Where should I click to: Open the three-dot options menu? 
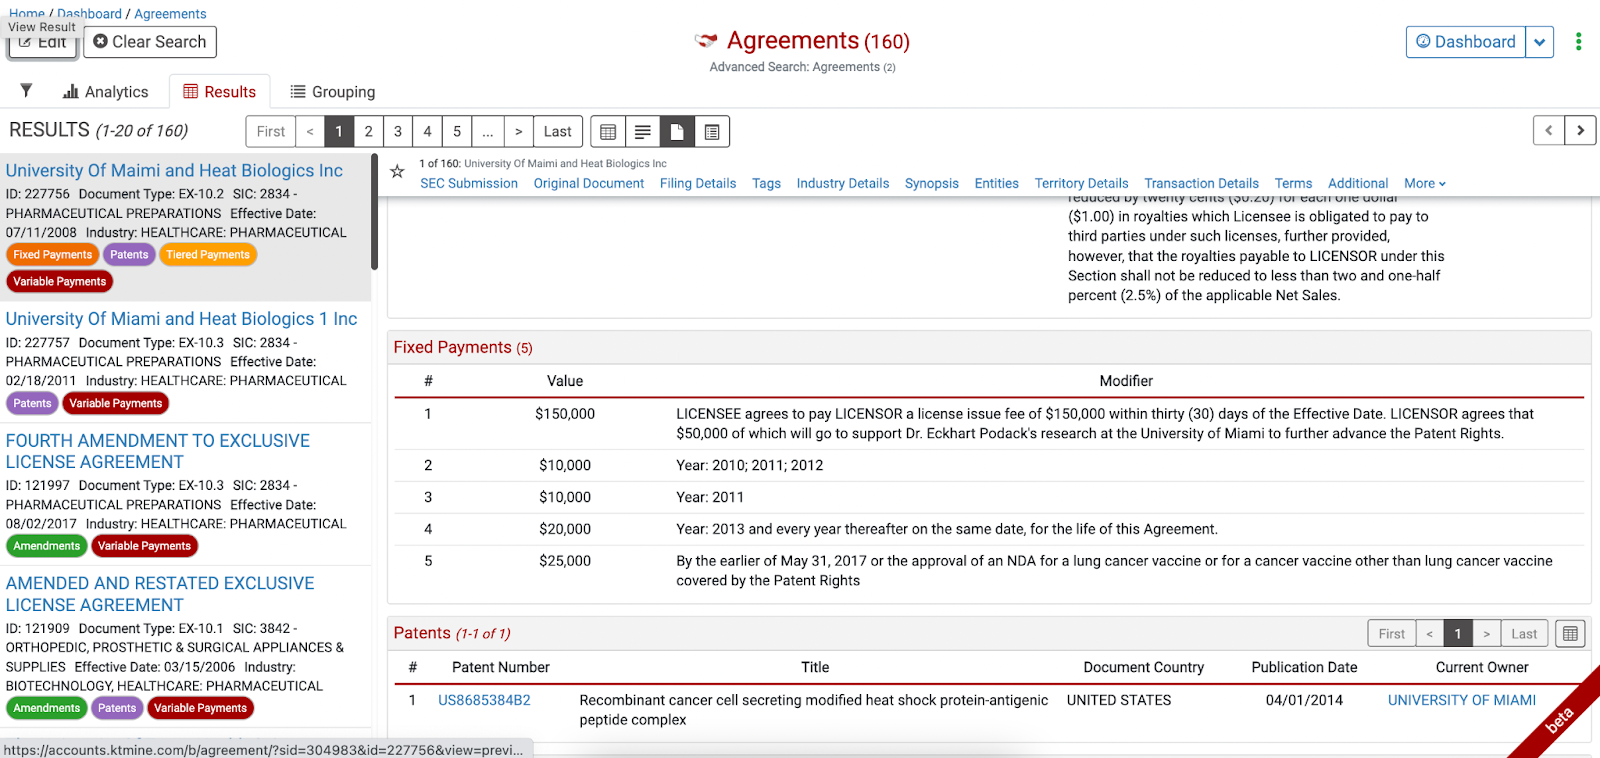click(1578, 41)
